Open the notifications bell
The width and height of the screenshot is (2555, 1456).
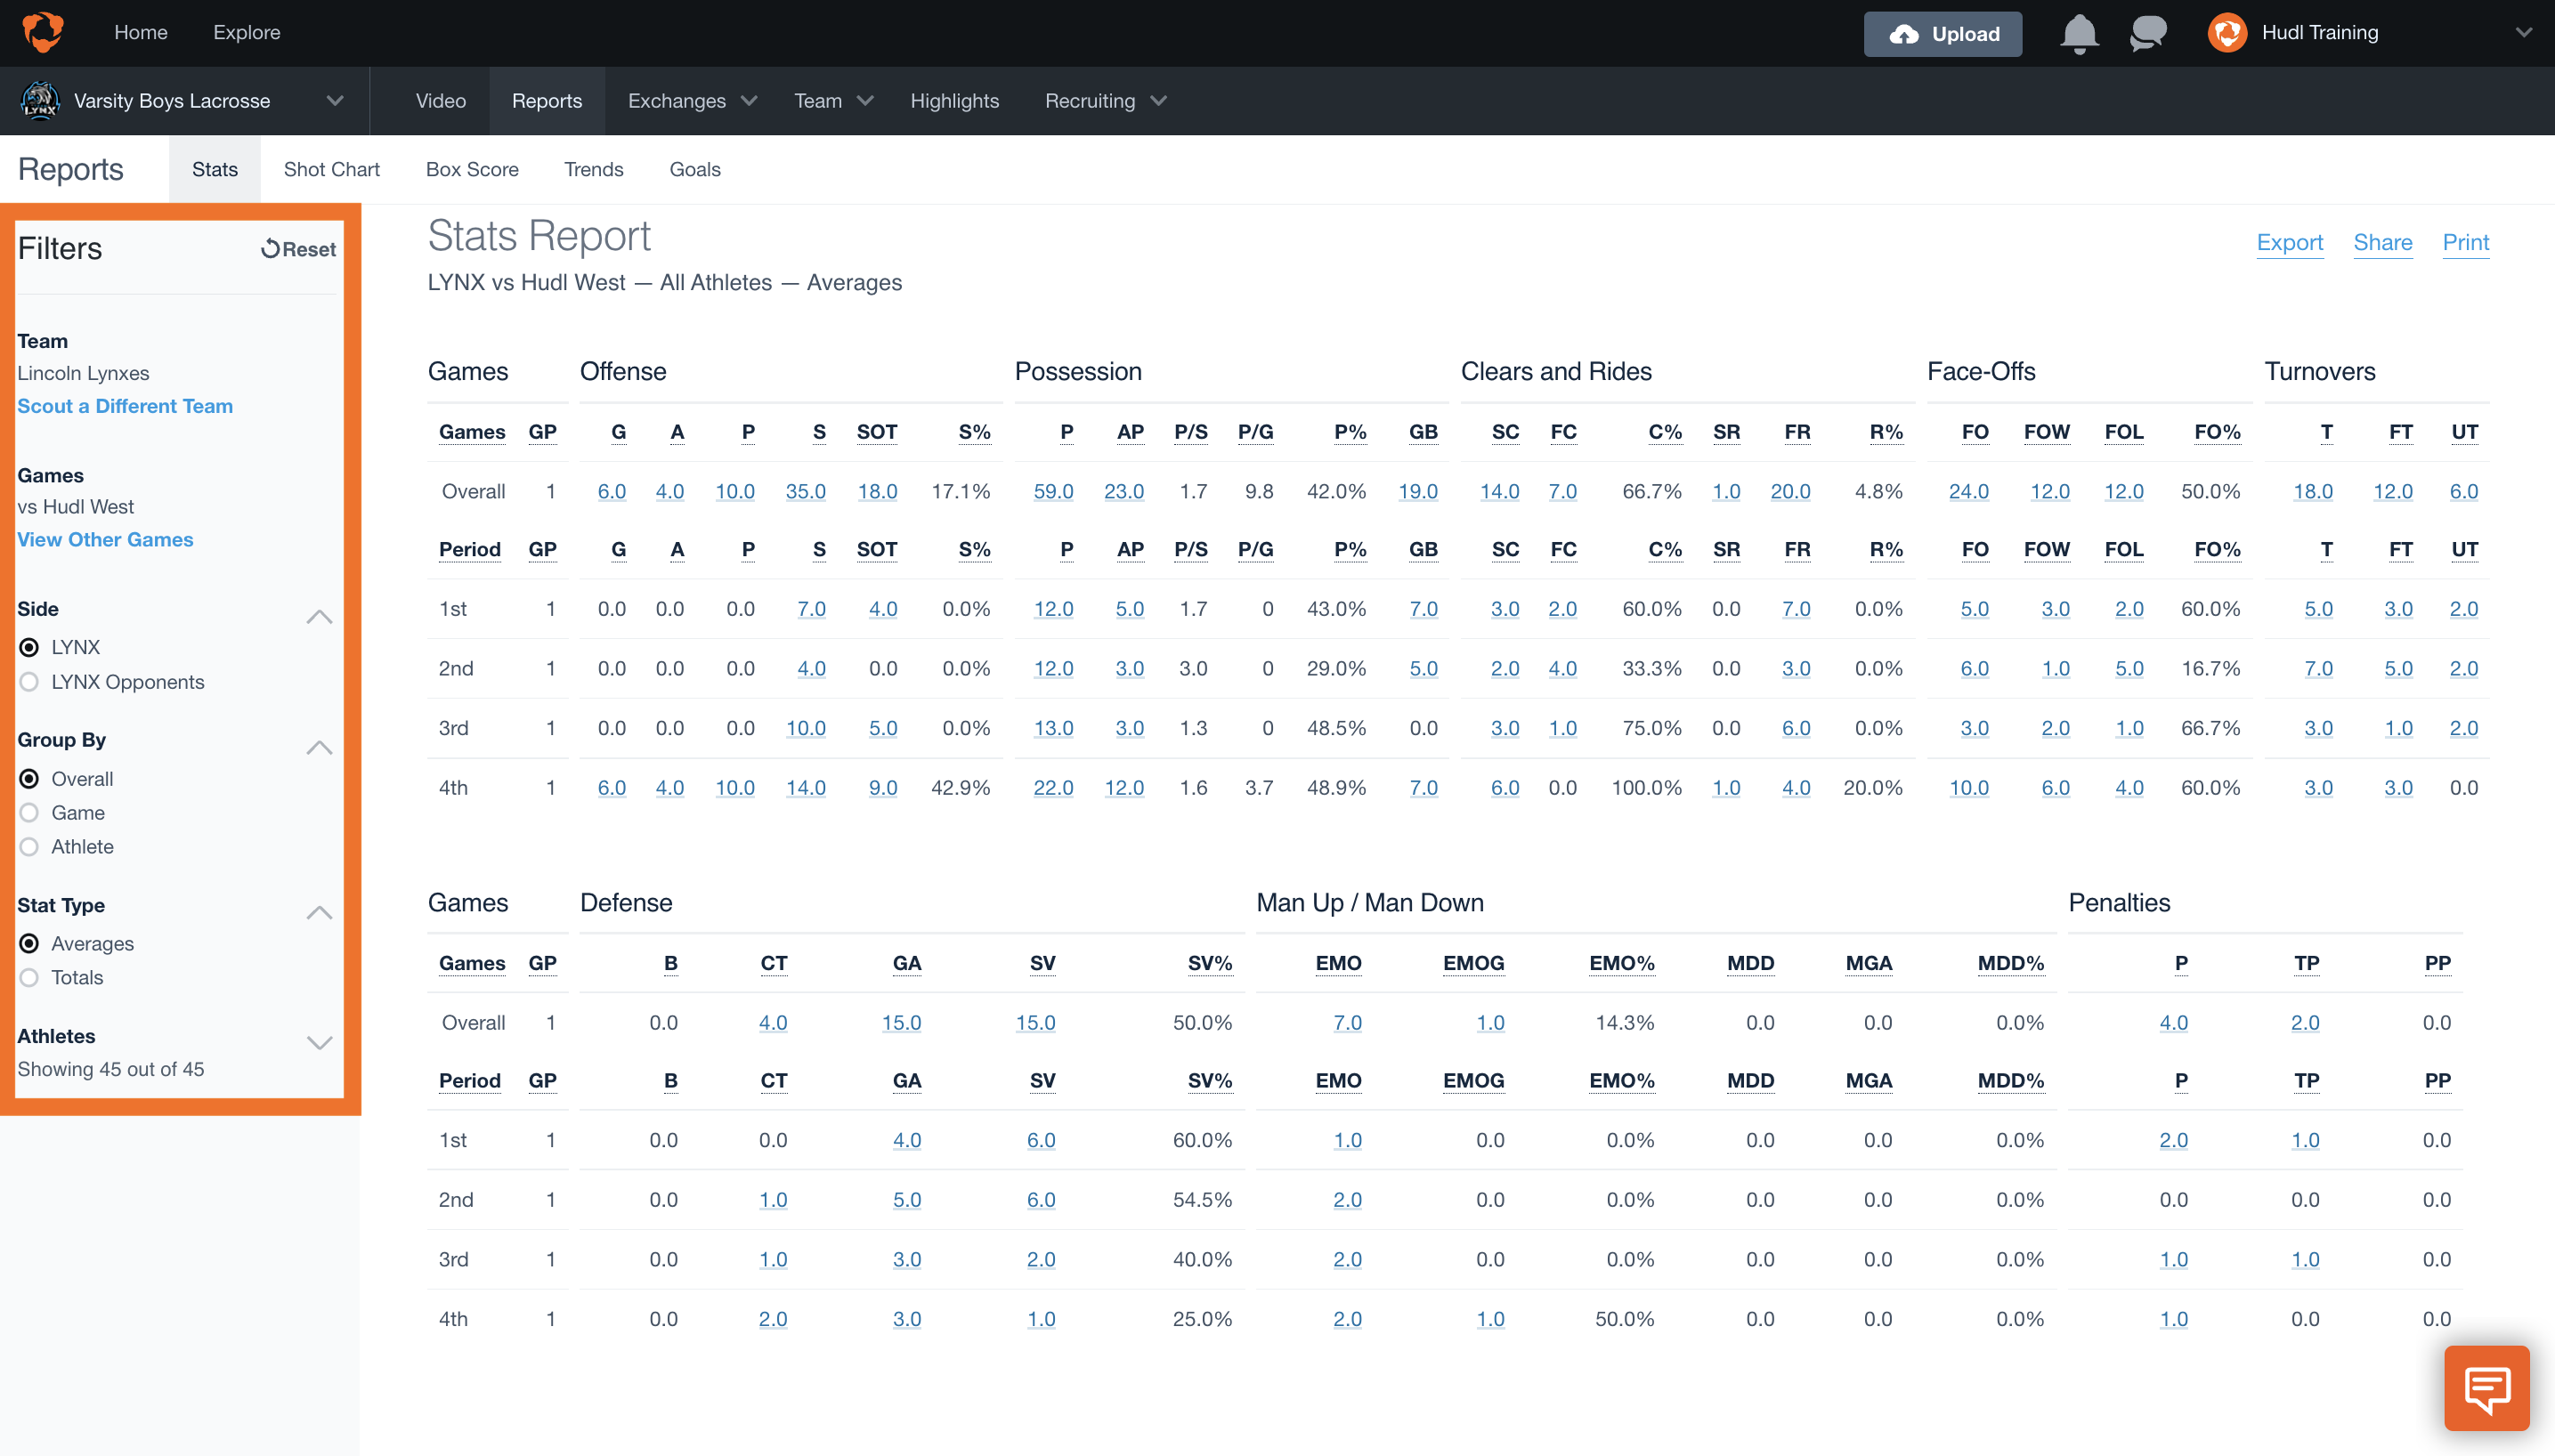point(2079,33)
